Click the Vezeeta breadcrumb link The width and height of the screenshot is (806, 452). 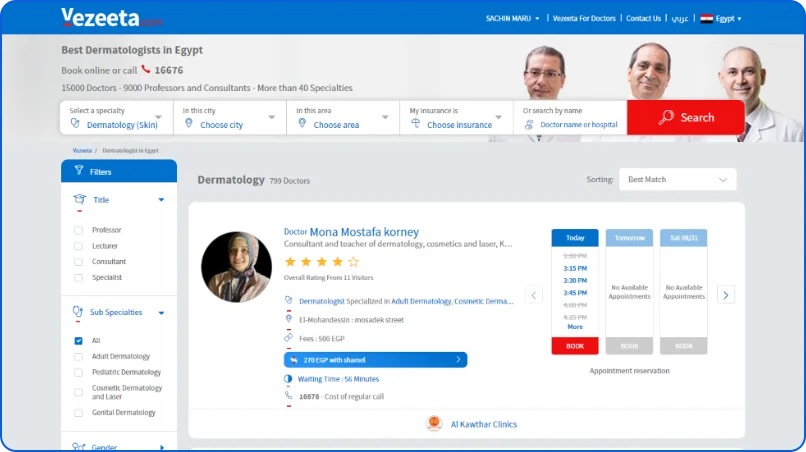point(82,151)
